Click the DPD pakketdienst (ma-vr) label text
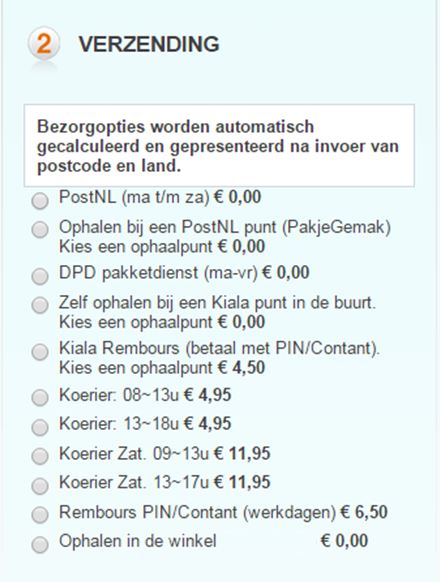The width and height of the screenshot is (440, 584). (x=158, y=273)
